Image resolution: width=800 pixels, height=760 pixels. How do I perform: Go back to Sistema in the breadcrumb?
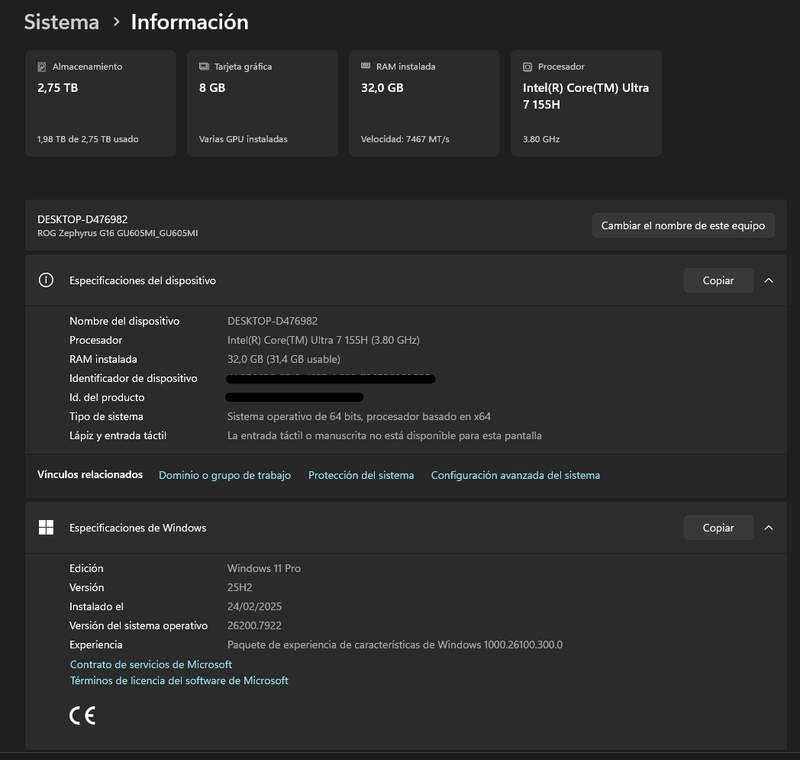point(61,22)
